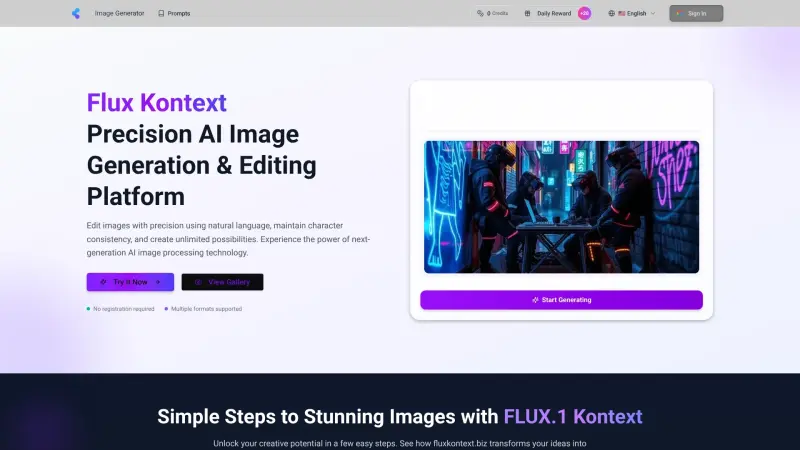Image resolution: width=800 pixels, height=450 pixels.
Task: Click the Daily Reward gift icon
Action: click(x=528, y=13)
